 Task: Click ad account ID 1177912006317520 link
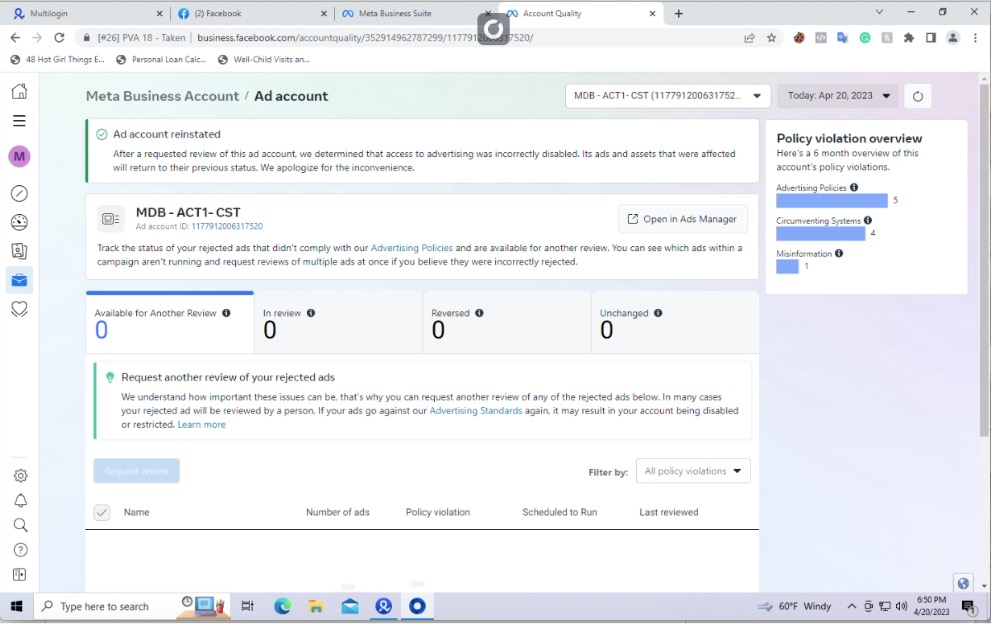tap(227, 227)
